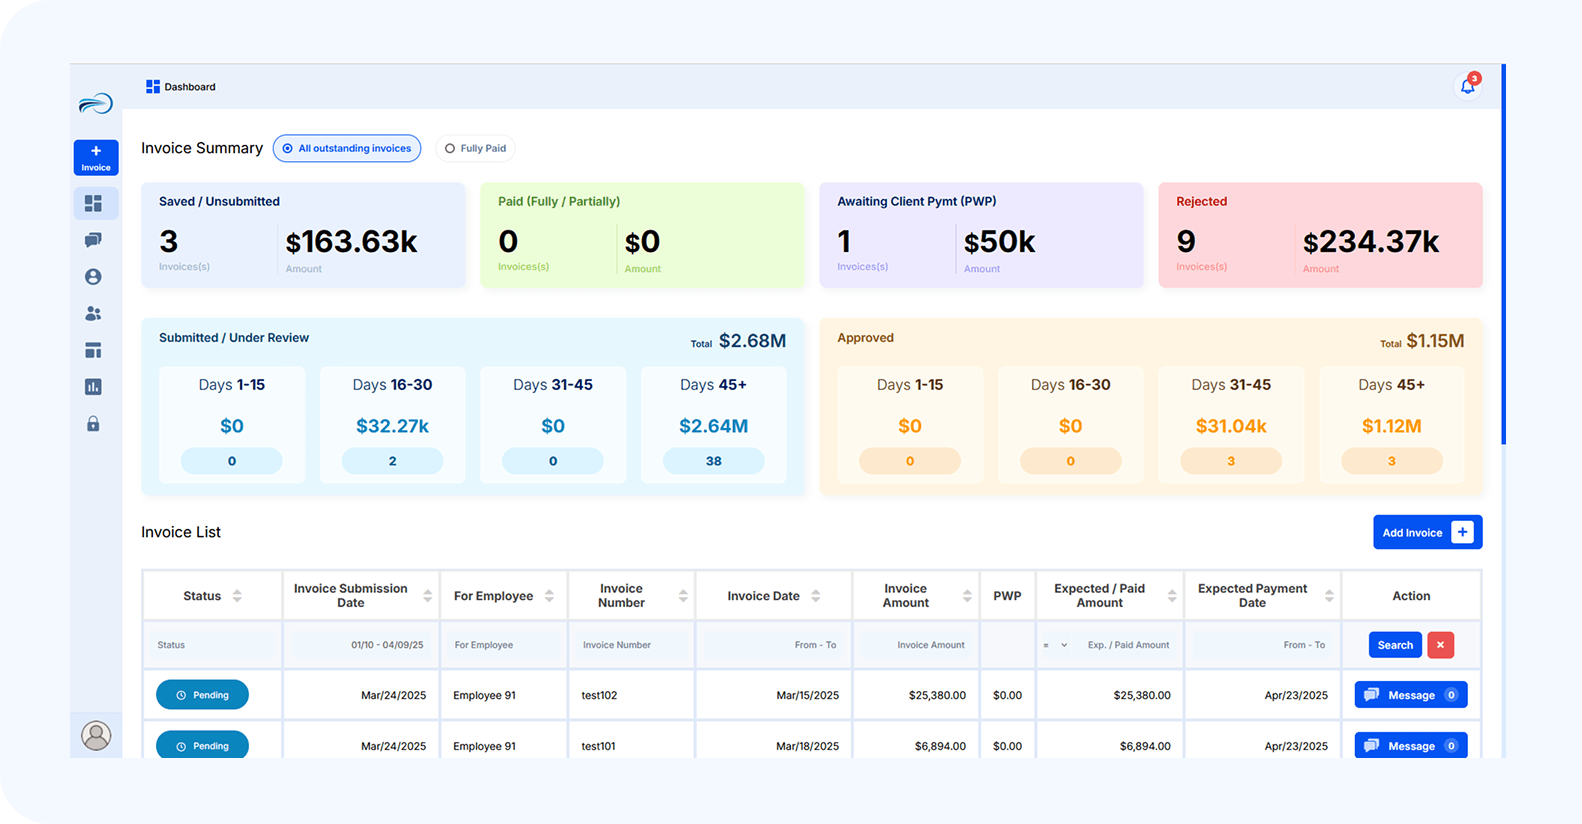This screenshot has height=824, width=1582.
Task: Open Message for invoice test102
Action: pos(1411,695)
